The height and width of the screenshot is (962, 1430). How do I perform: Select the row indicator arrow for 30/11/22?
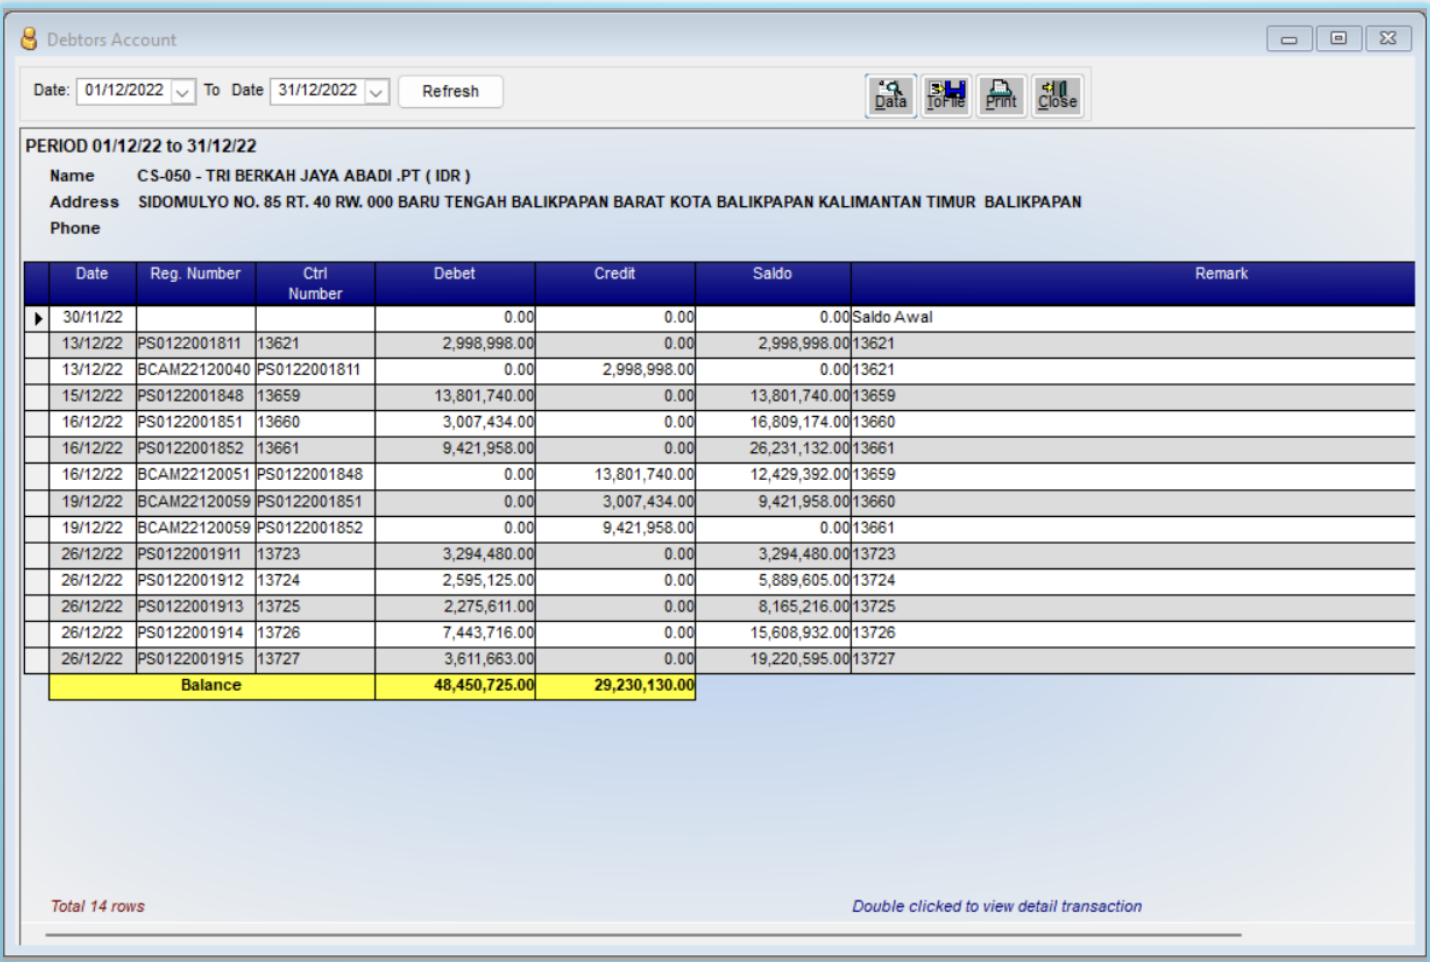37,318
